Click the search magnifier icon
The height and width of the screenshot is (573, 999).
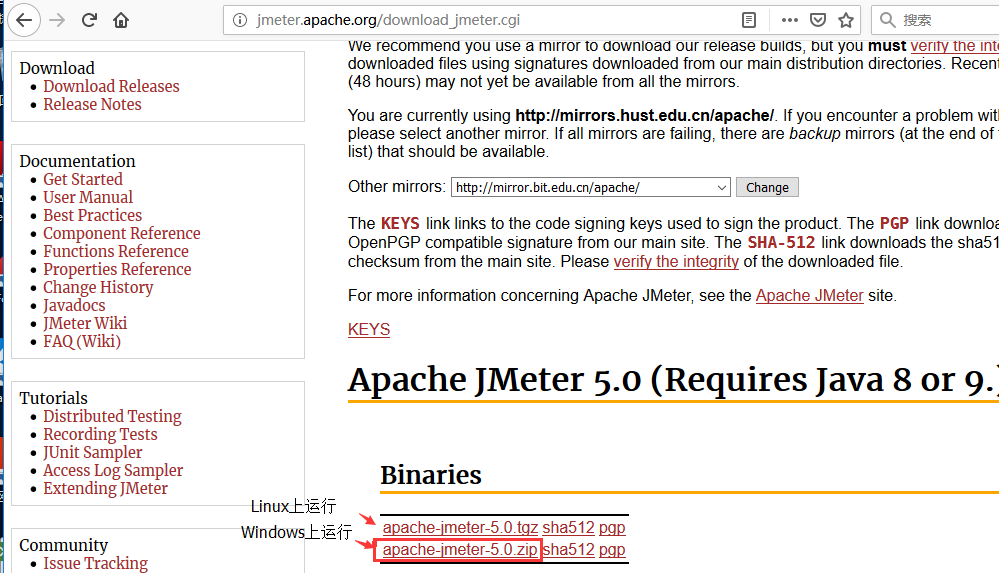(x=888, y=20)
